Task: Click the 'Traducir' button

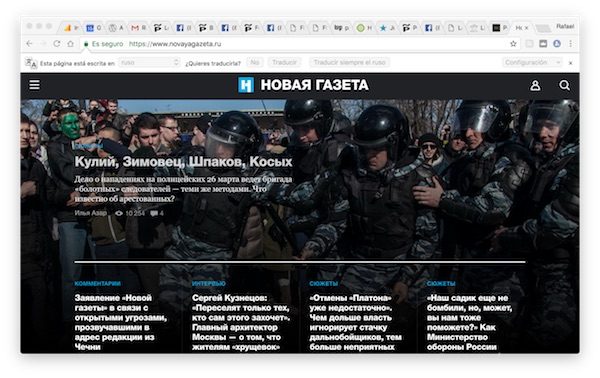Action: point(284,62)
